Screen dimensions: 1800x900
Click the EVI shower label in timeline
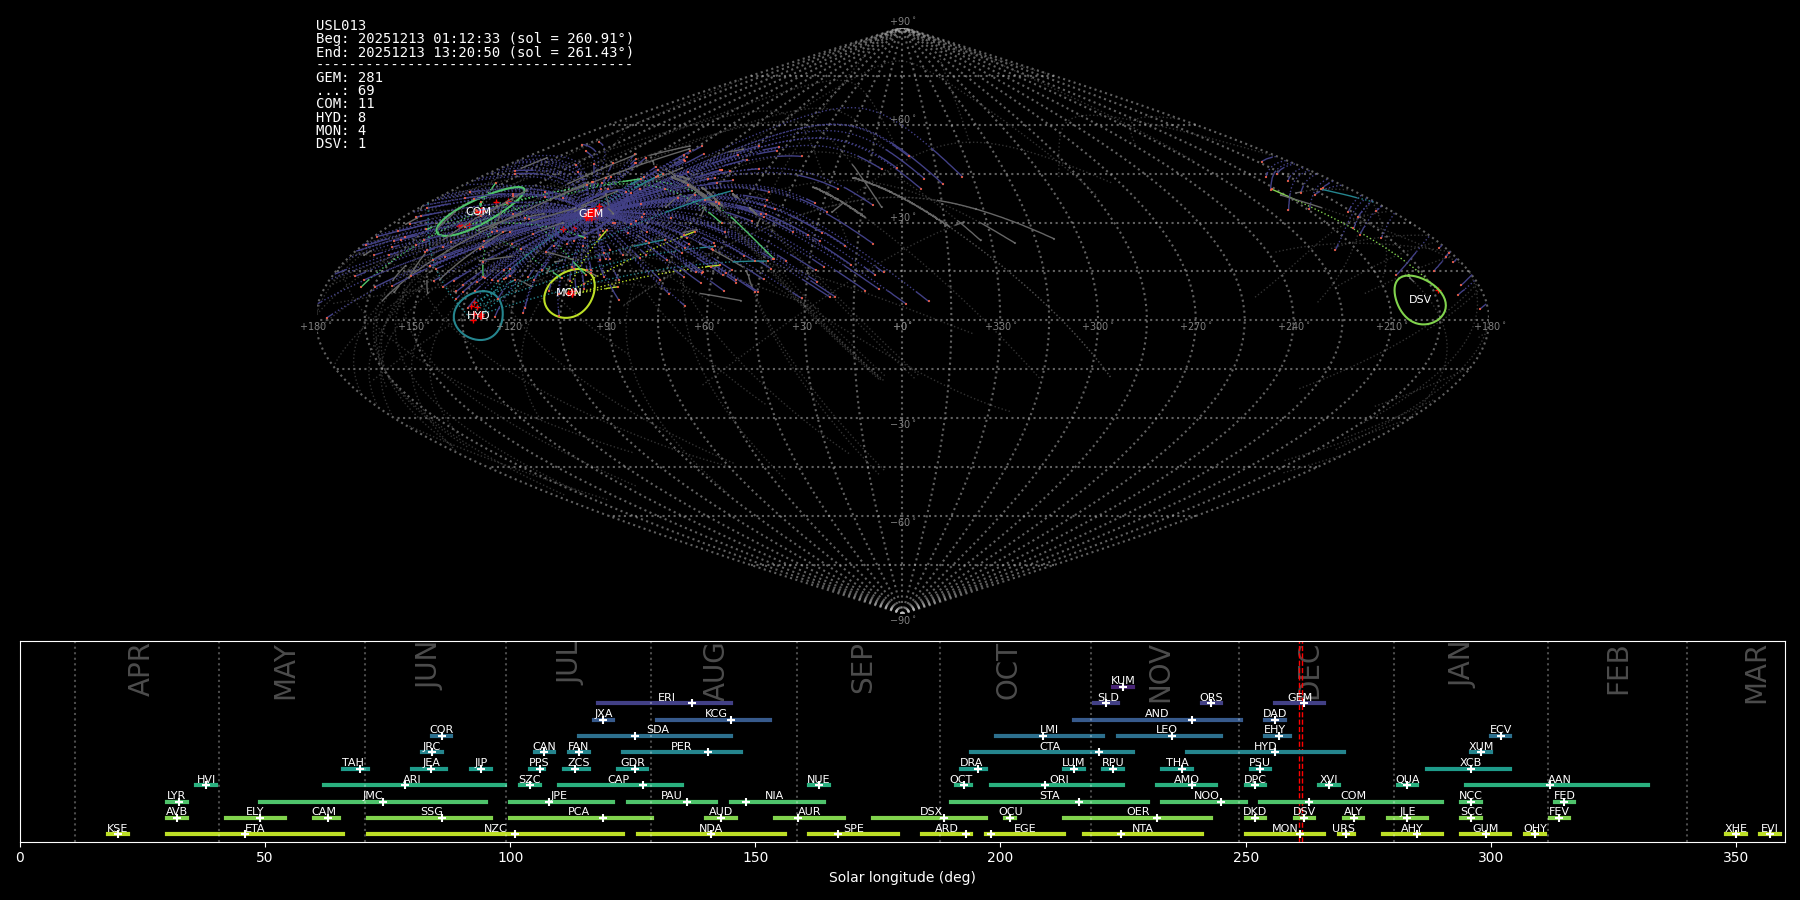click(x=1770, y=829)
